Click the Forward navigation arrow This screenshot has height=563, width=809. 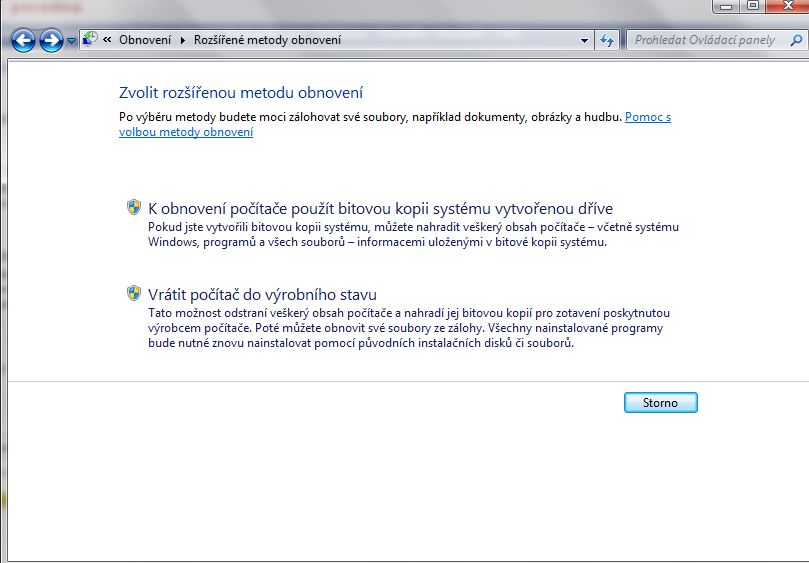[52, 40]
